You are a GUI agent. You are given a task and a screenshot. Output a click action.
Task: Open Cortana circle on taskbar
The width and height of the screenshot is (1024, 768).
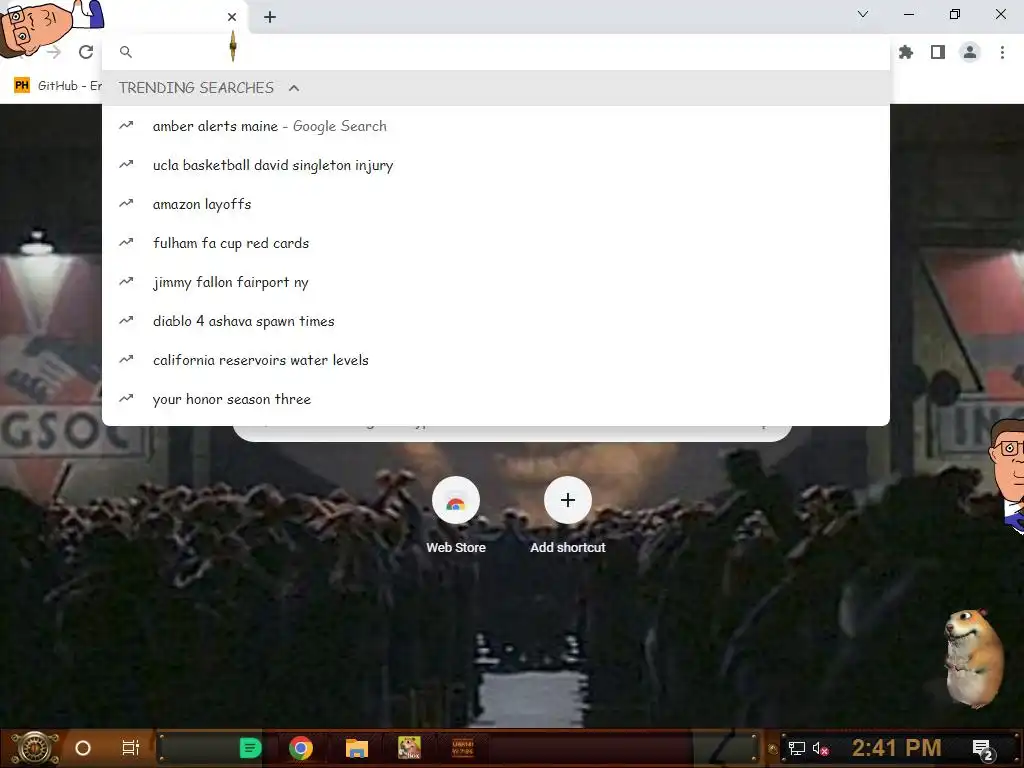pos(83,748)
